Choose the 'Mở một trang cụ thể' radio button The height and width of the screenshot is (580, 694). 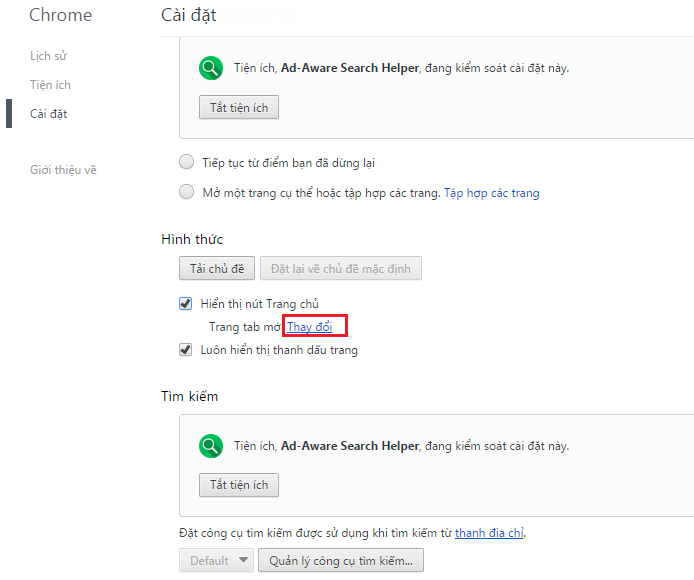point(186,192)
